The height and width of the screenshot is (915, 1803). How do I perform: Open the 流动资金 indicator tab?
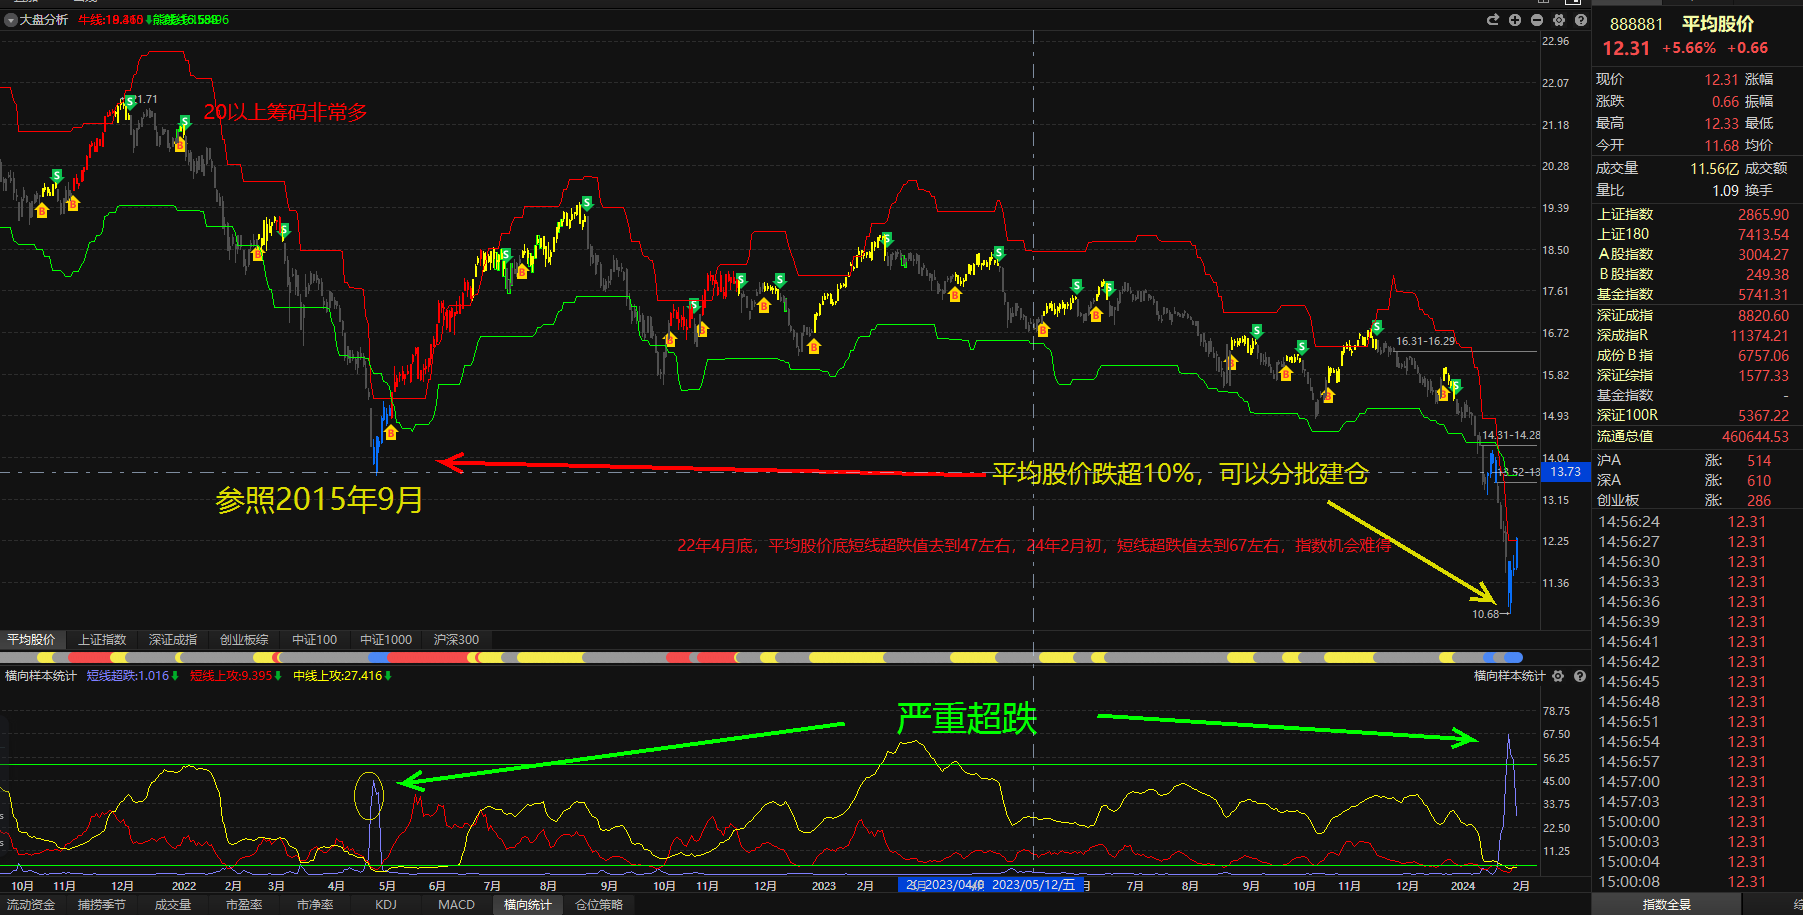pos(31,904)
